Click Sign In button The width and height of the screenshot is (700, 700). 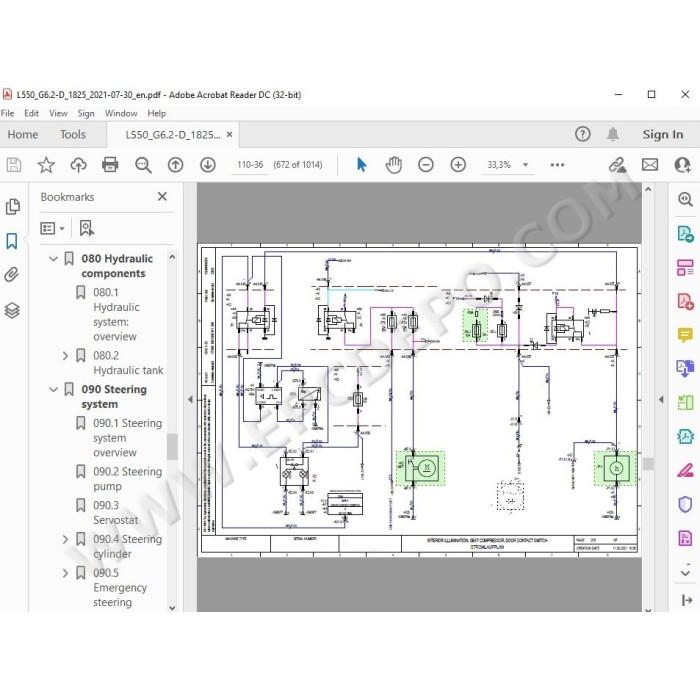(662, 134)
